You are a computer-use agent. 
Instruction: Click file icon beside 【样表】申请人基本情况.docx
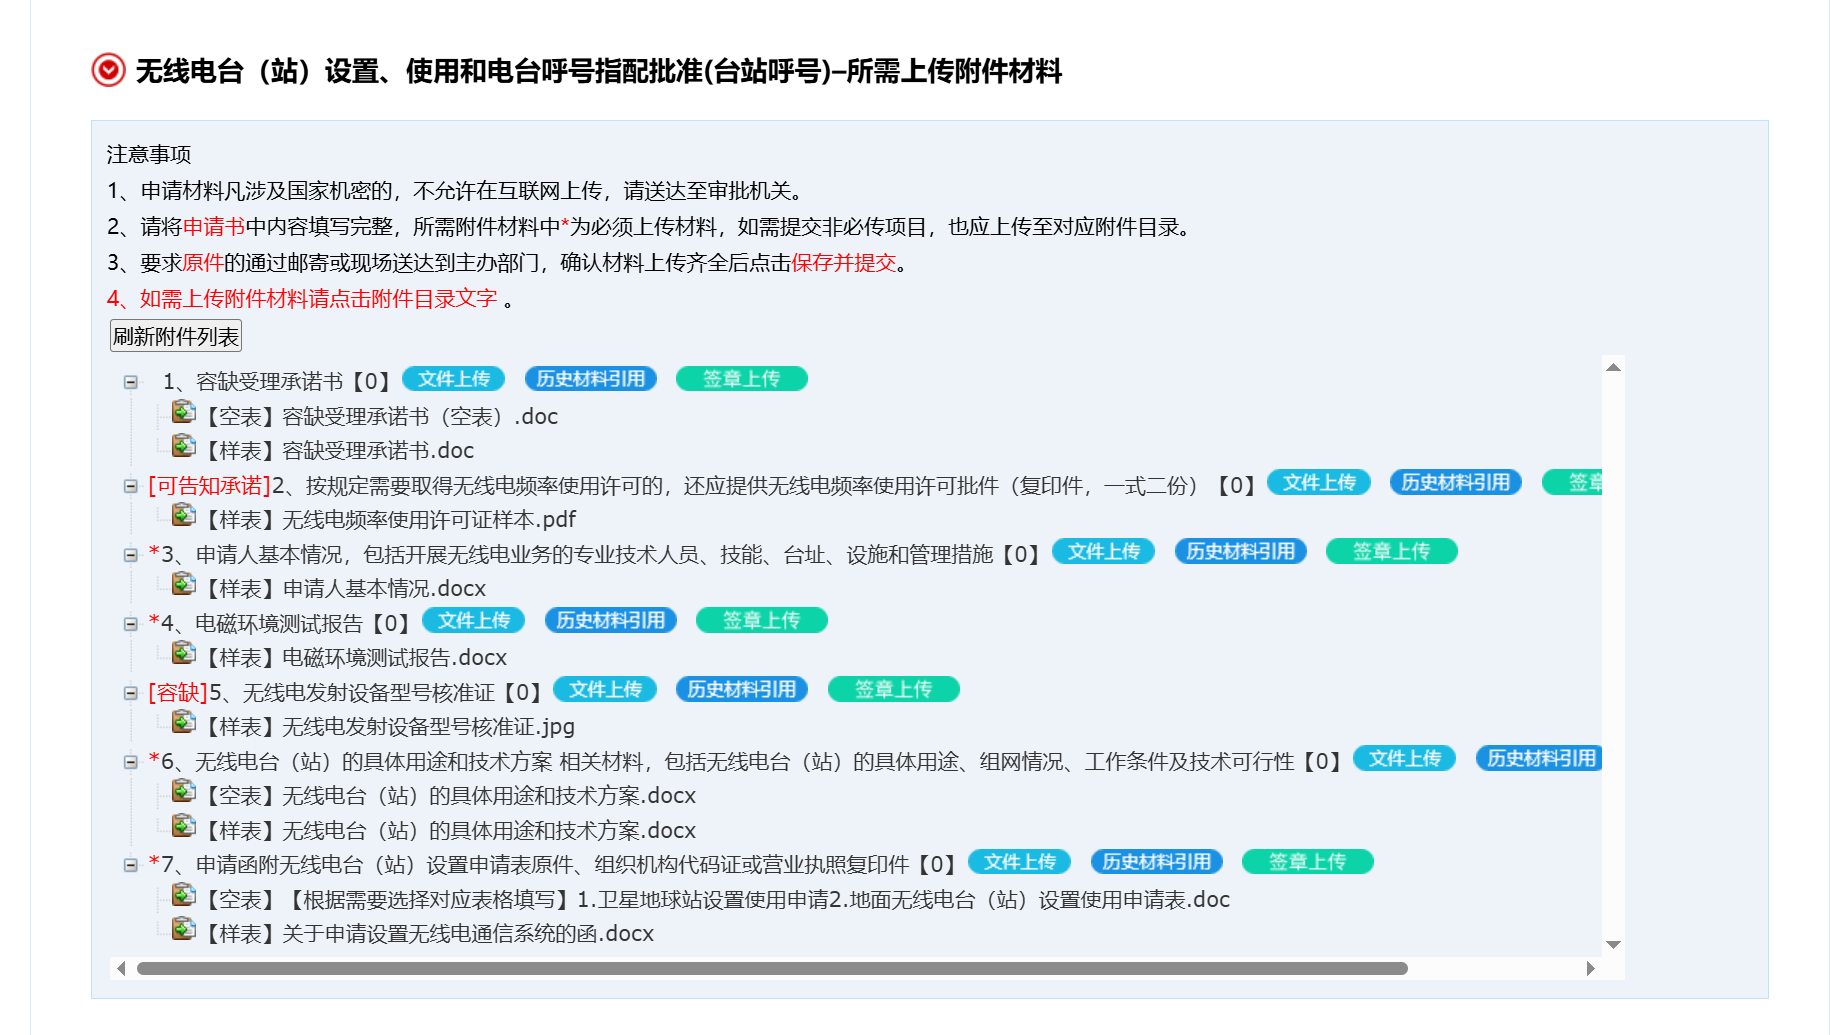pyautogui.click(x=183, y=584)
